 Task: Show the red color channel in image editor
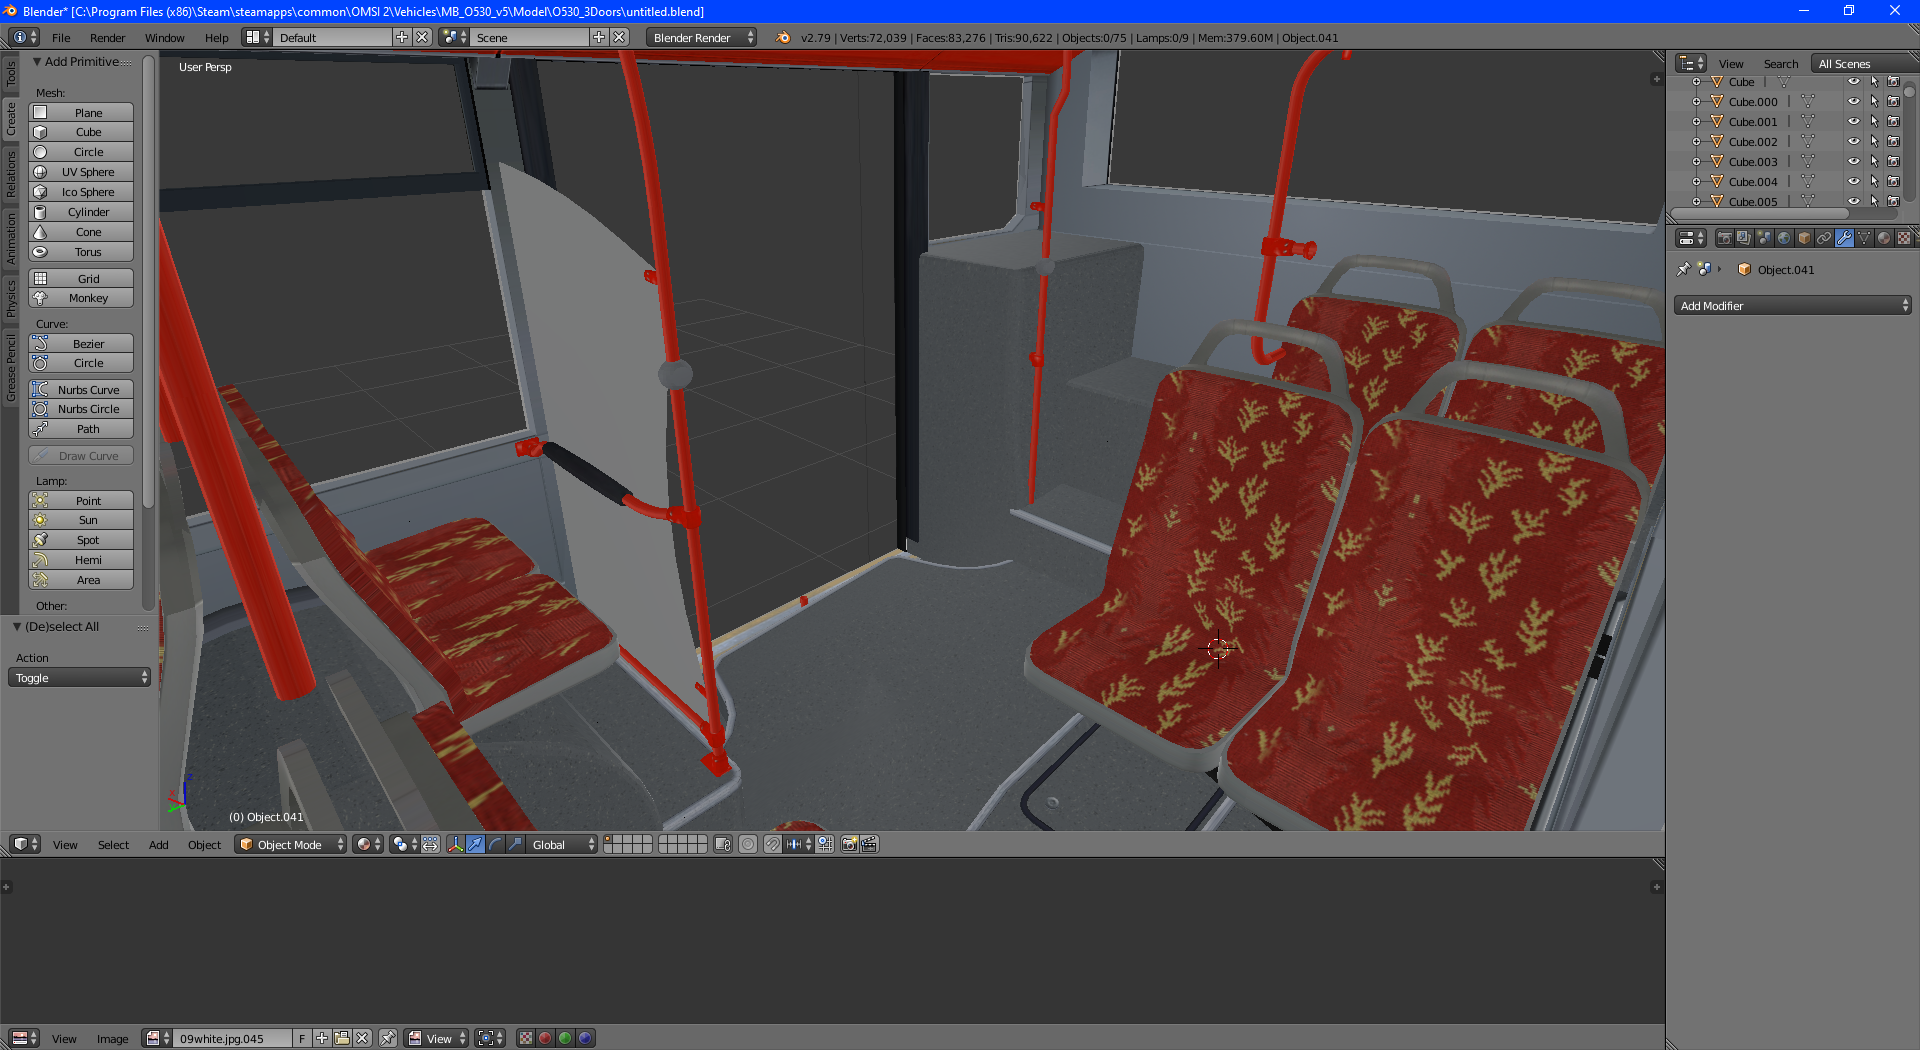545,1039
